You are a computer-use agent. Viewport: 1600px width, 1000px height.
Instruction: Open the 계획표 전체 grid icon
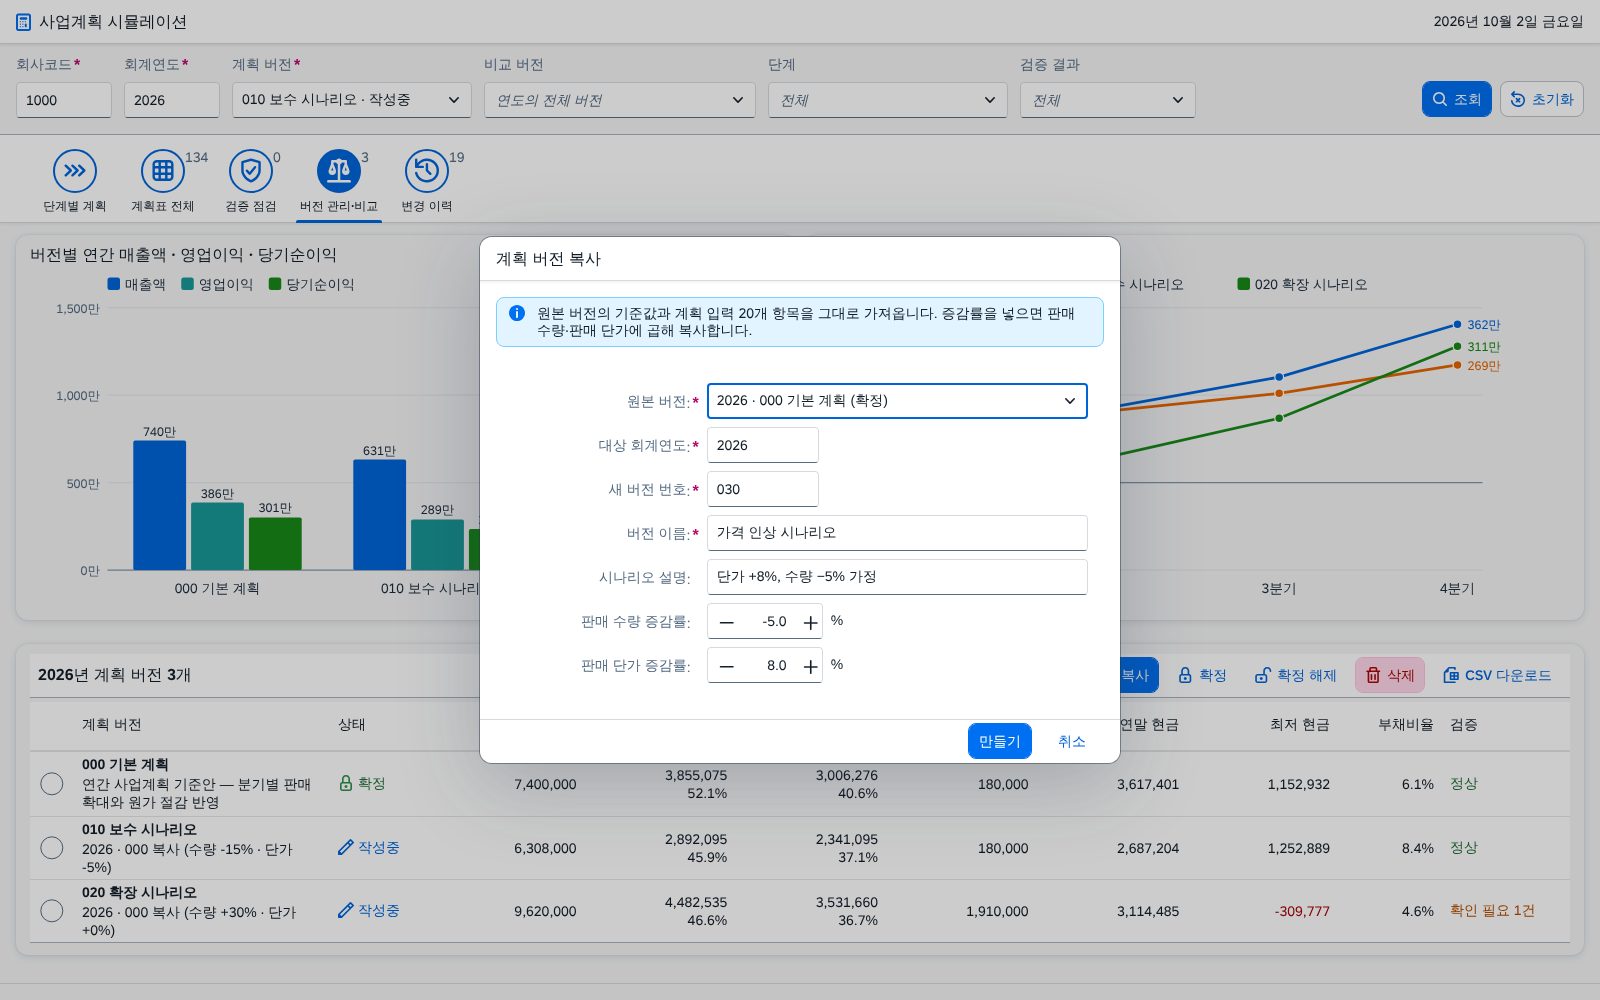(x=163, y=171)
